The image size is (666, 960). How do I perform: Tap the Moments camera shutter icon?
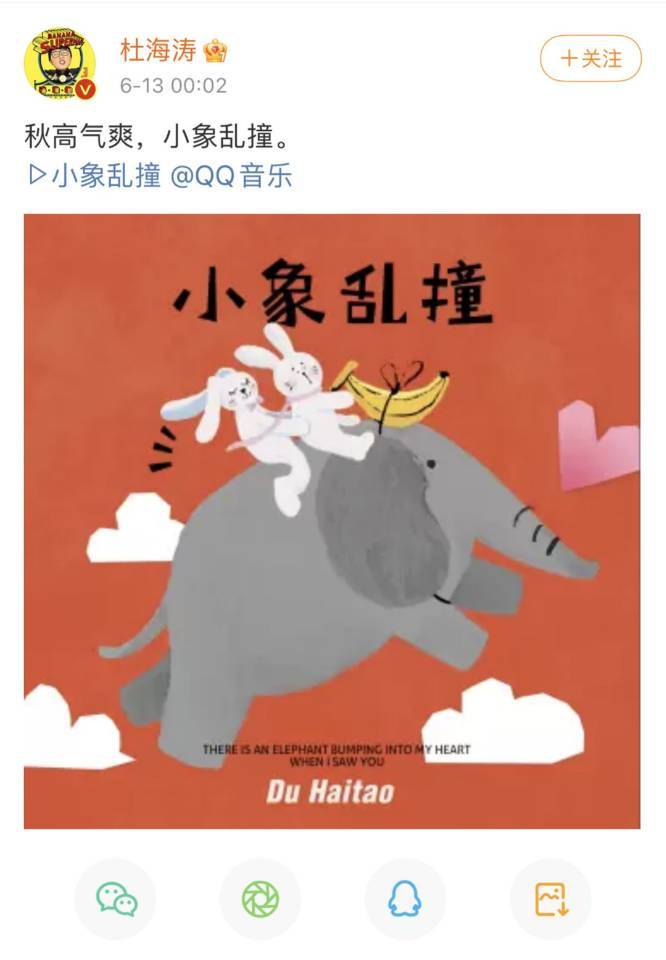(x=261, y=899)
